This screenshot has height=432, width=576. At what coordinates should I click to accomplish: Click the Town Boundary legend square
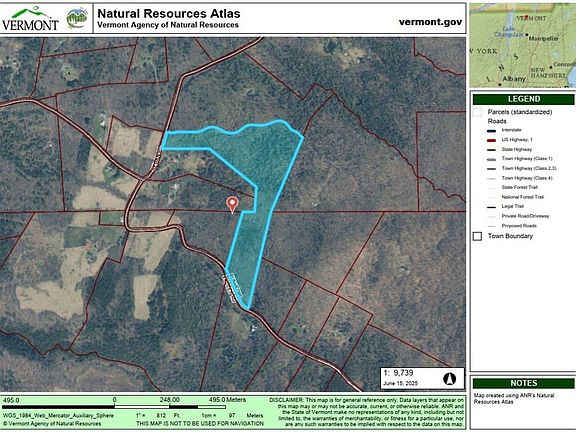tap(477, 236)
